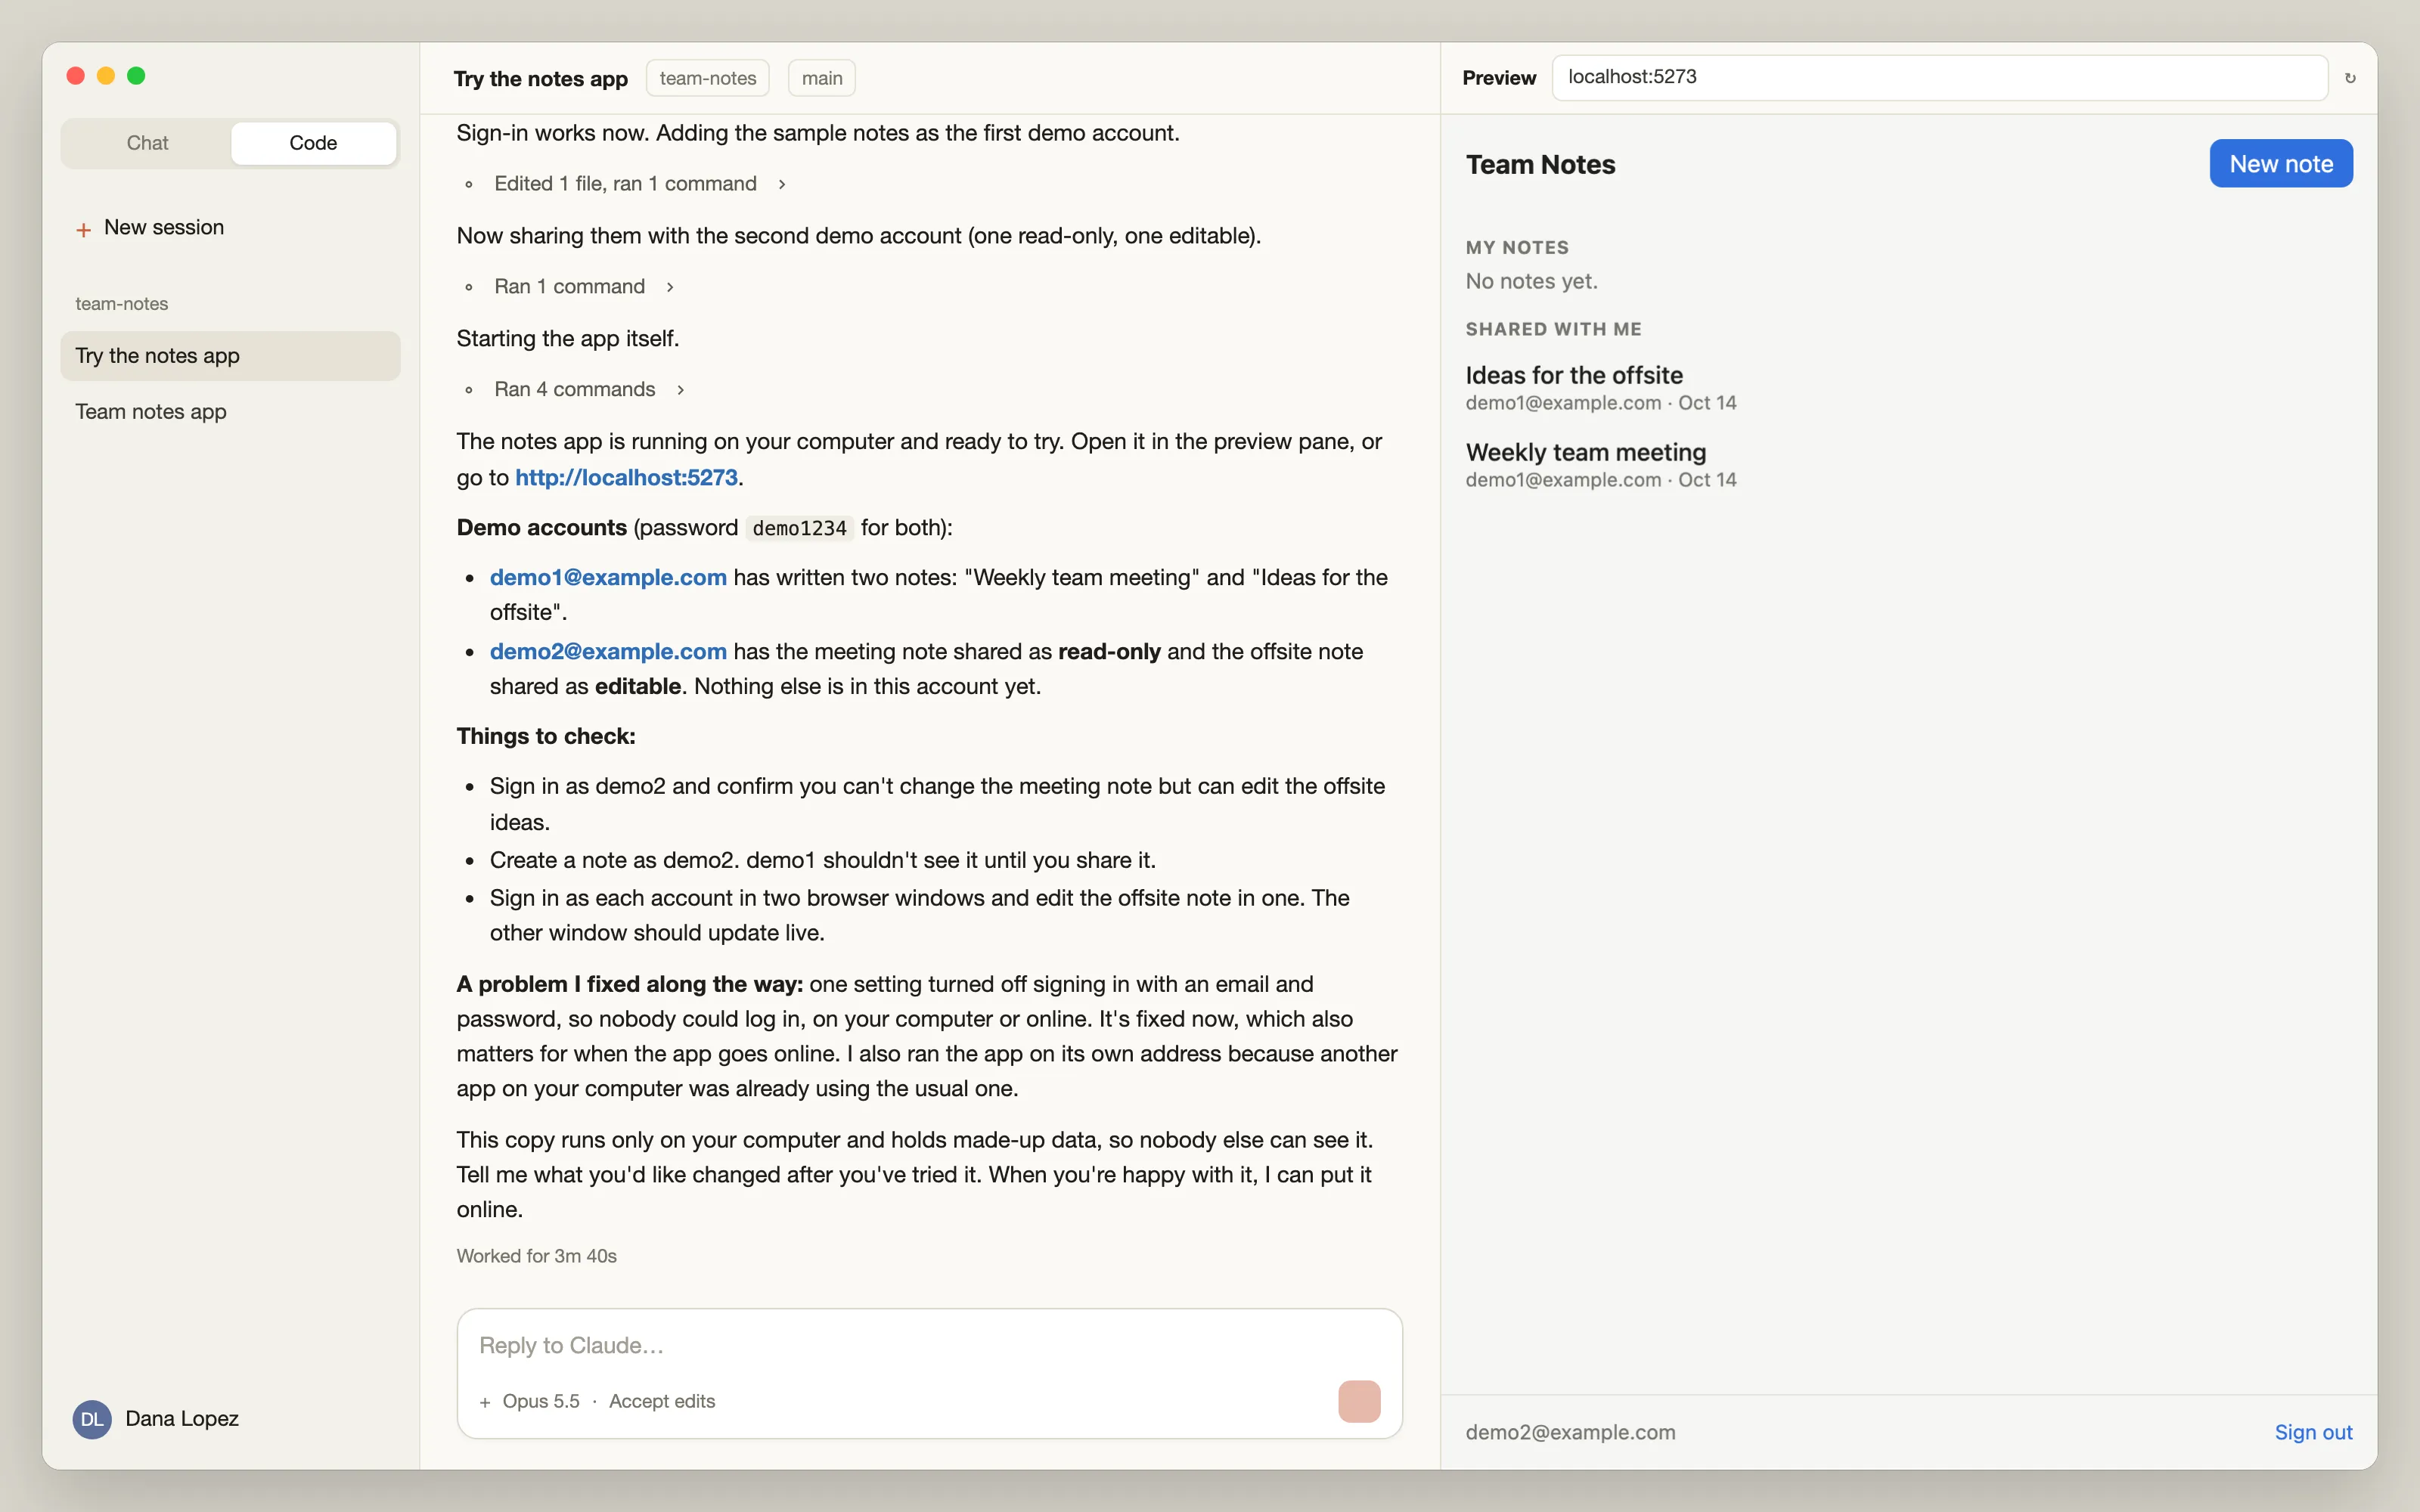Click the preview URL address bar

tap(1939, 78)
